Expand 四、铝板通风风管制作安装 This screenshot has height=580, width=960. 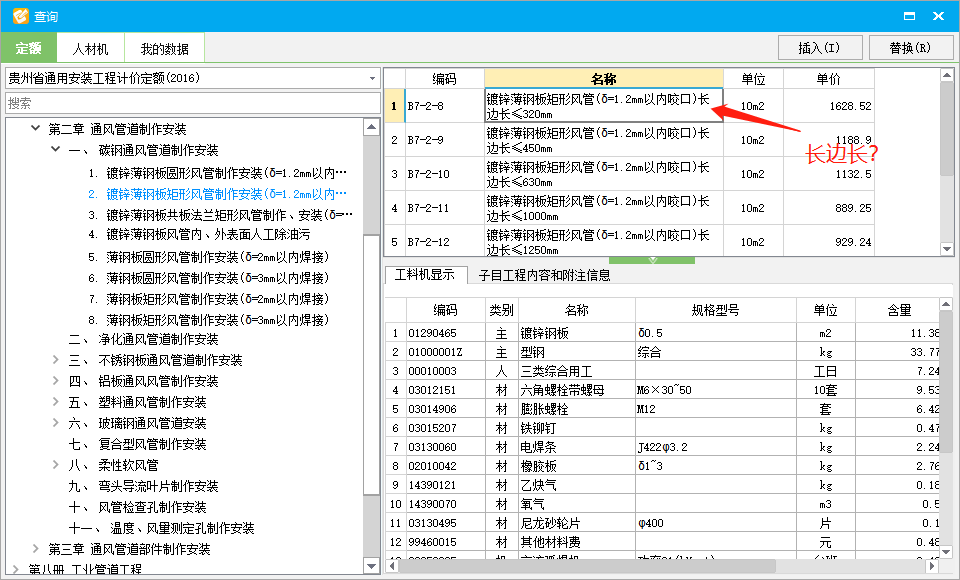[x=56, y=380]
